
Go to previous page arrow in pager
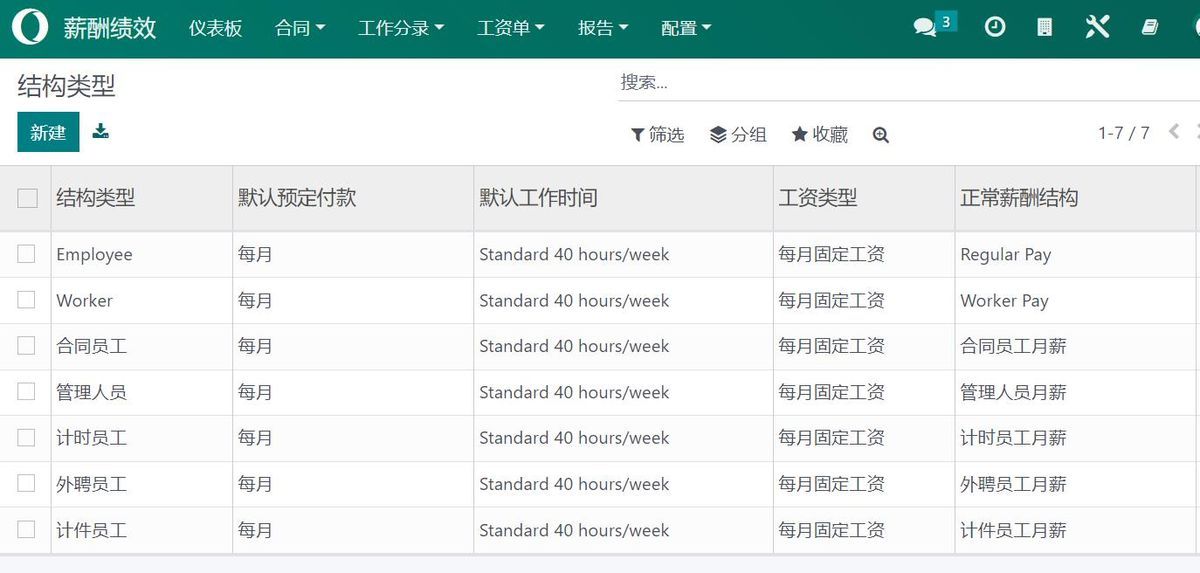pos(1174,131)
